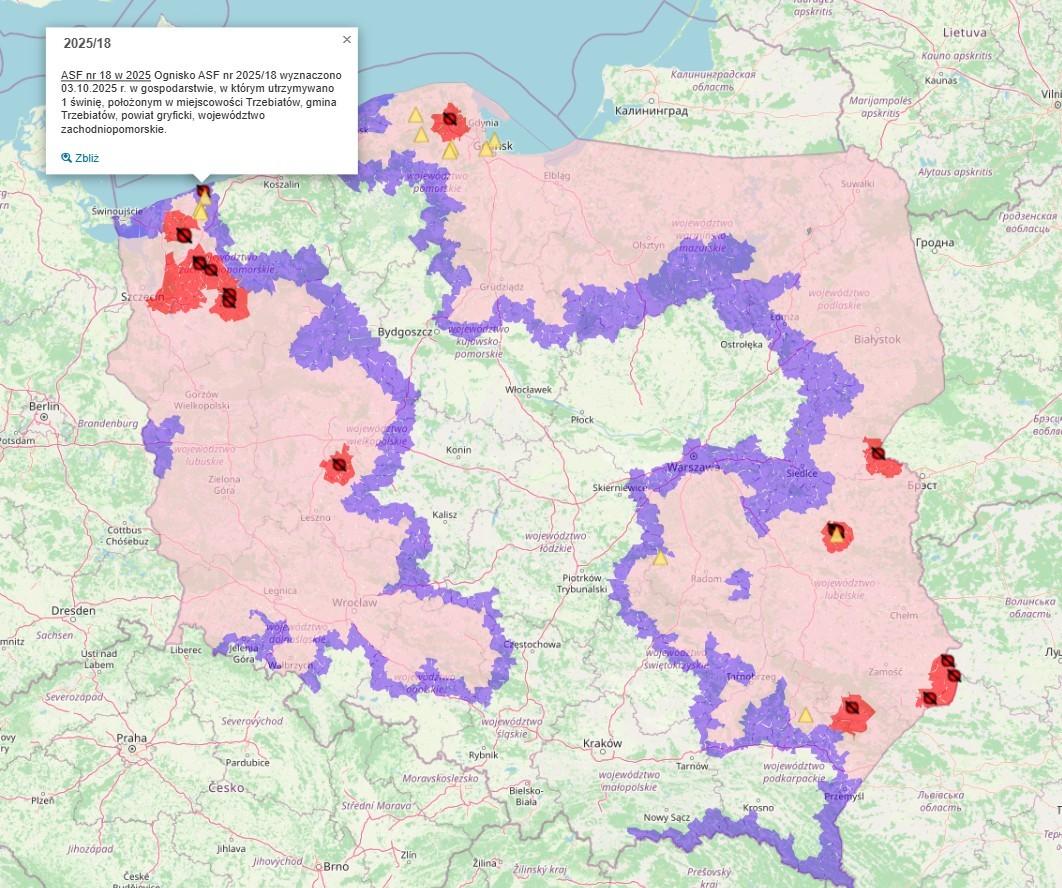Image resolution: width=1062 pixels, height=888 pixels.
Task: Select the outbreak marker near the Brest border
Action: 877,454
